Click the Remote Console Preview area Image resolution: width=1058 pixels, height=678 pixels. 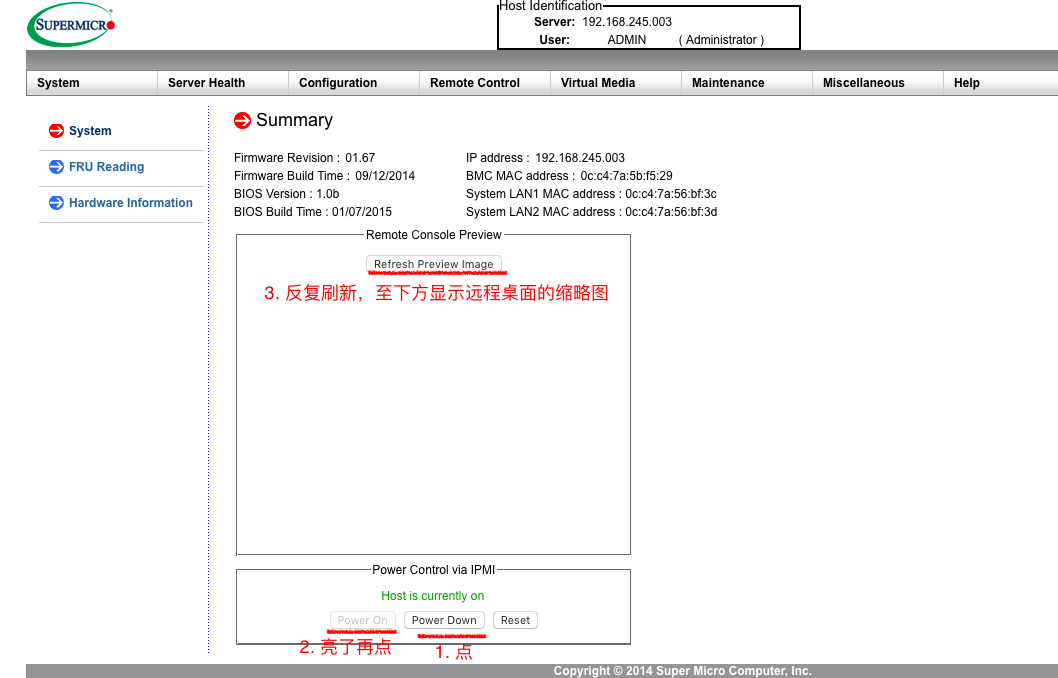[433, 420]
